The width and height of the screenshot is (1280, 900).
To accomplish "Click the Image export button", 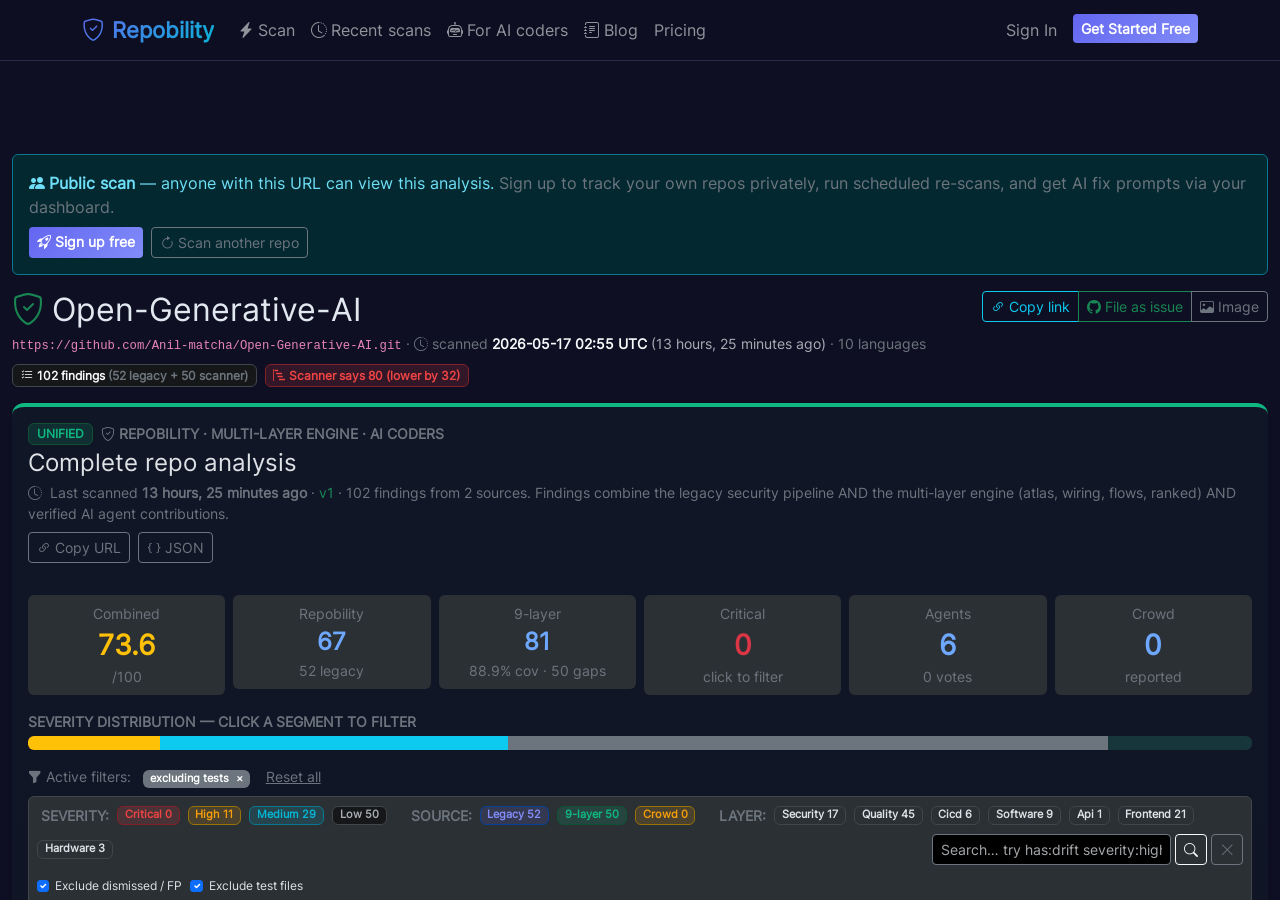I will tap(1229, 307).
